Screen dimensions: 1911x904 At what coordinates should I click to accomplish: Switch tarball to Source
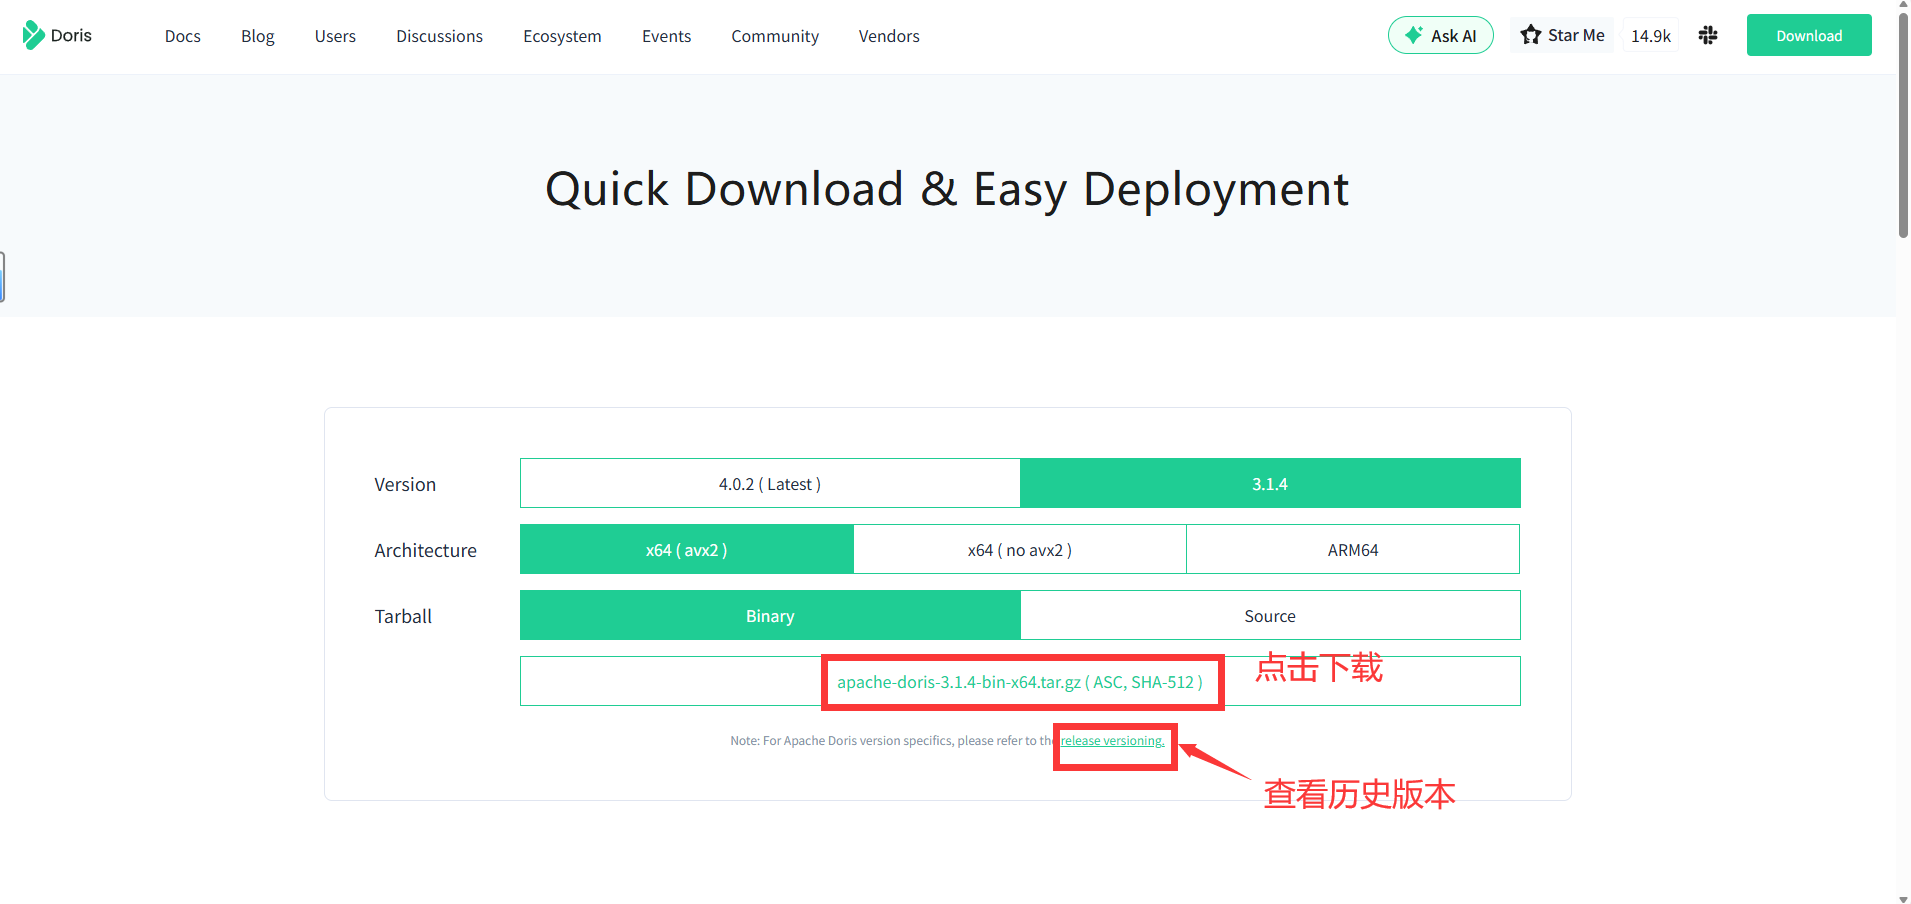click(x=1269, y=616)
